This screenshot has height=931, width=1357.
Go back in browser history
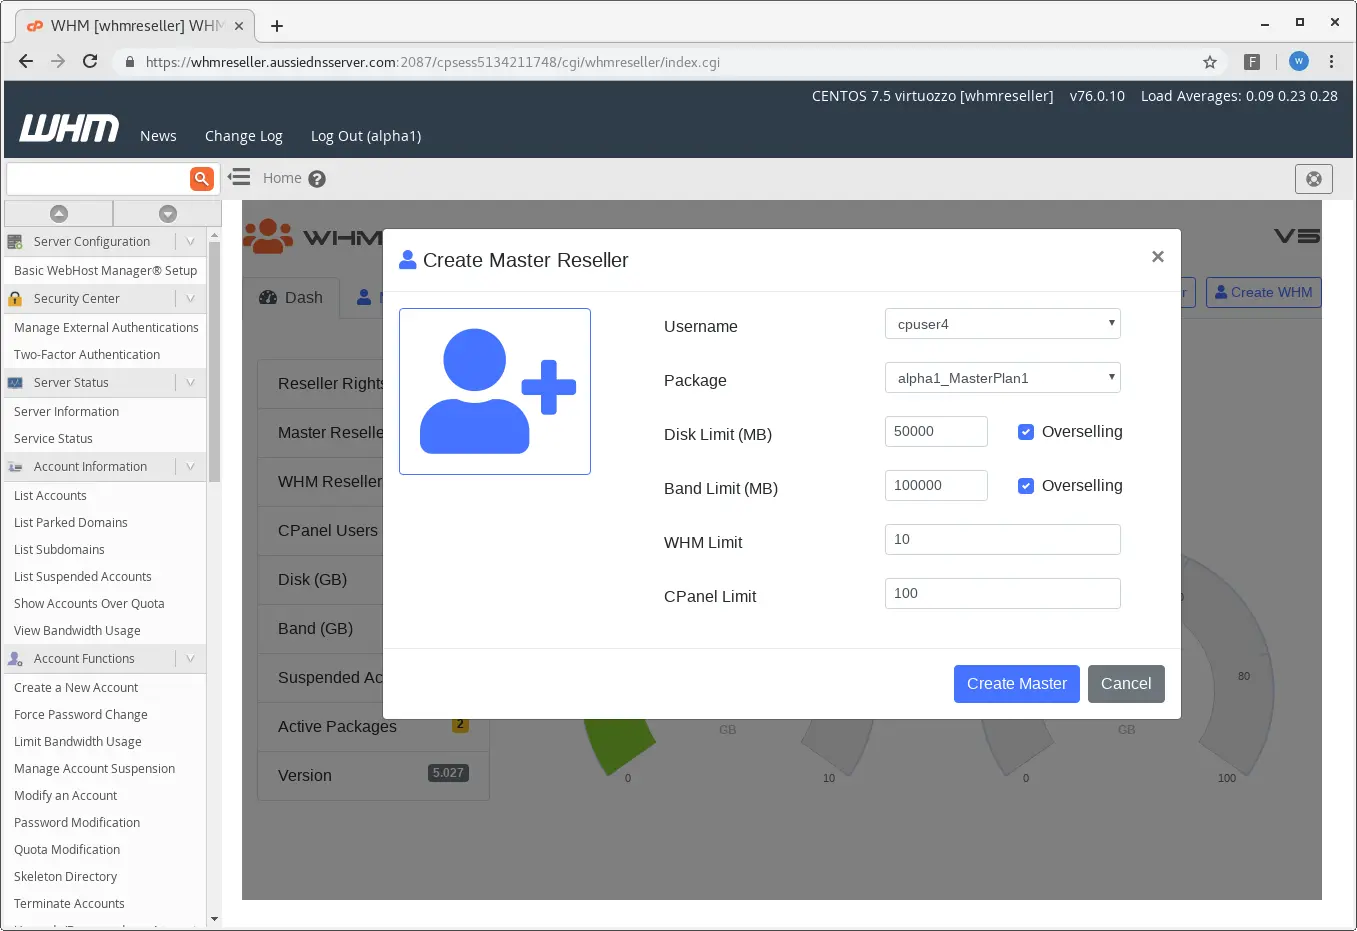26,61
